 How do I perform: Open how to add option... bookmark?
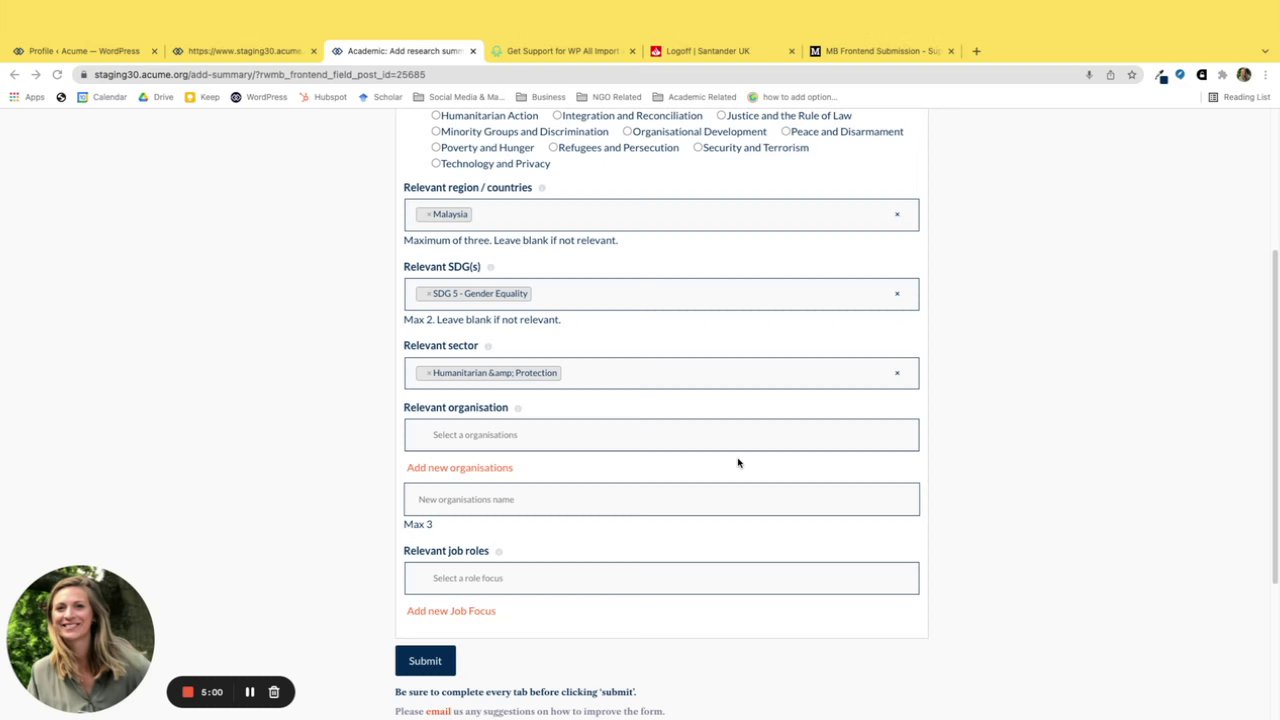click(x=792, y=97)
